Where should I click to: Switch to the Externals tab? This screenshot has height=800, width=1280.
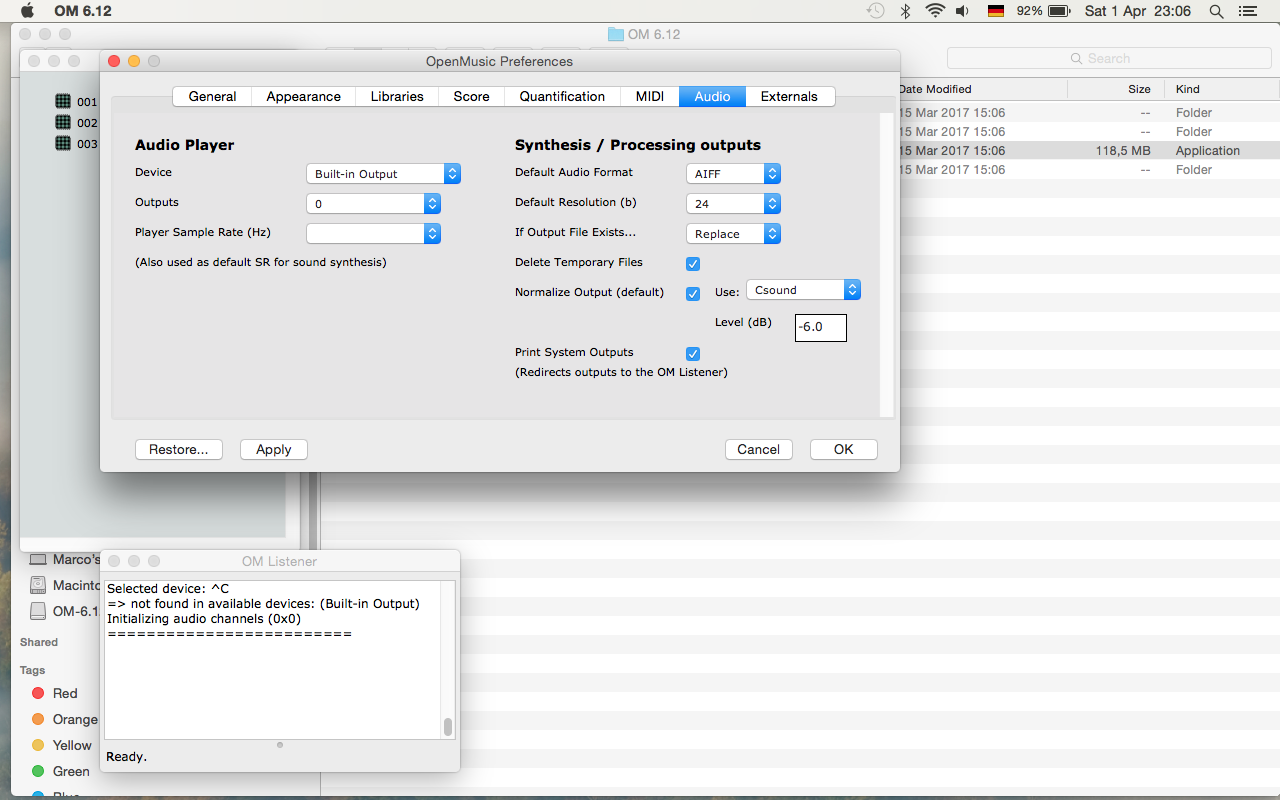coord(789,96)
